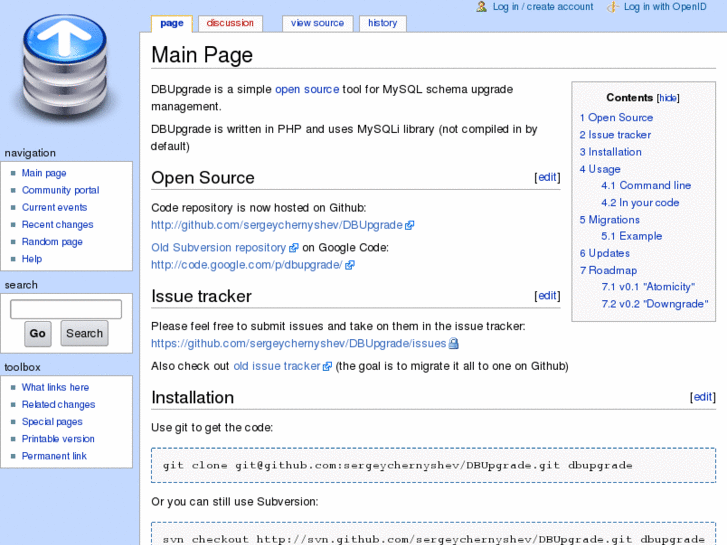Jump to 4 Usage in Contents
The image size is (727, 545).
tap(600, 169)
